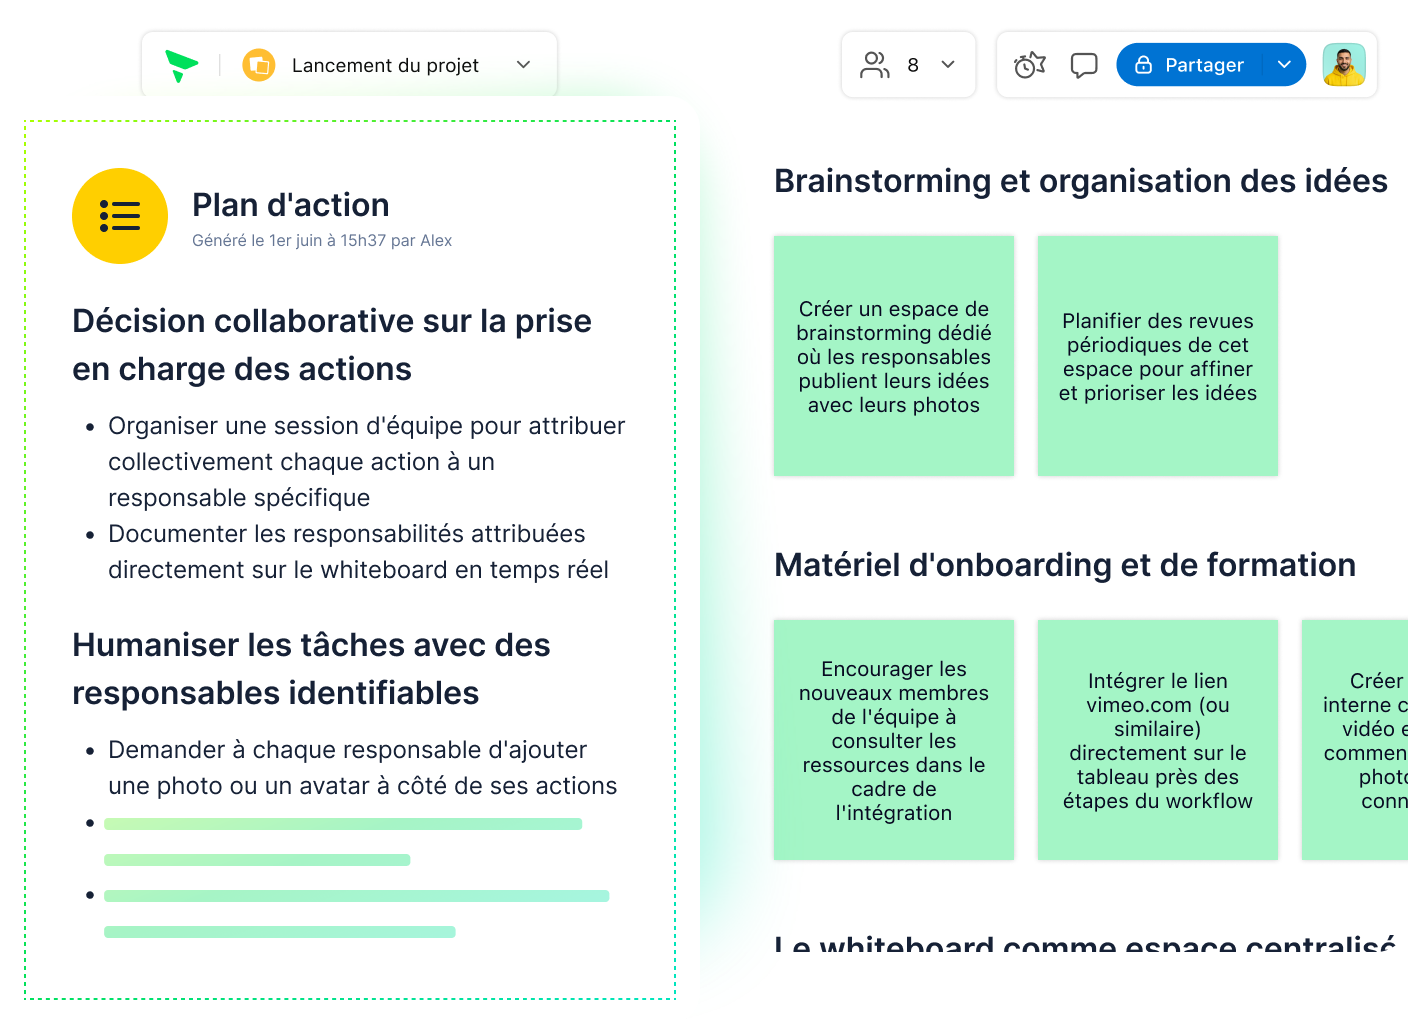Click the Plan d'action heading

point(291,205)
